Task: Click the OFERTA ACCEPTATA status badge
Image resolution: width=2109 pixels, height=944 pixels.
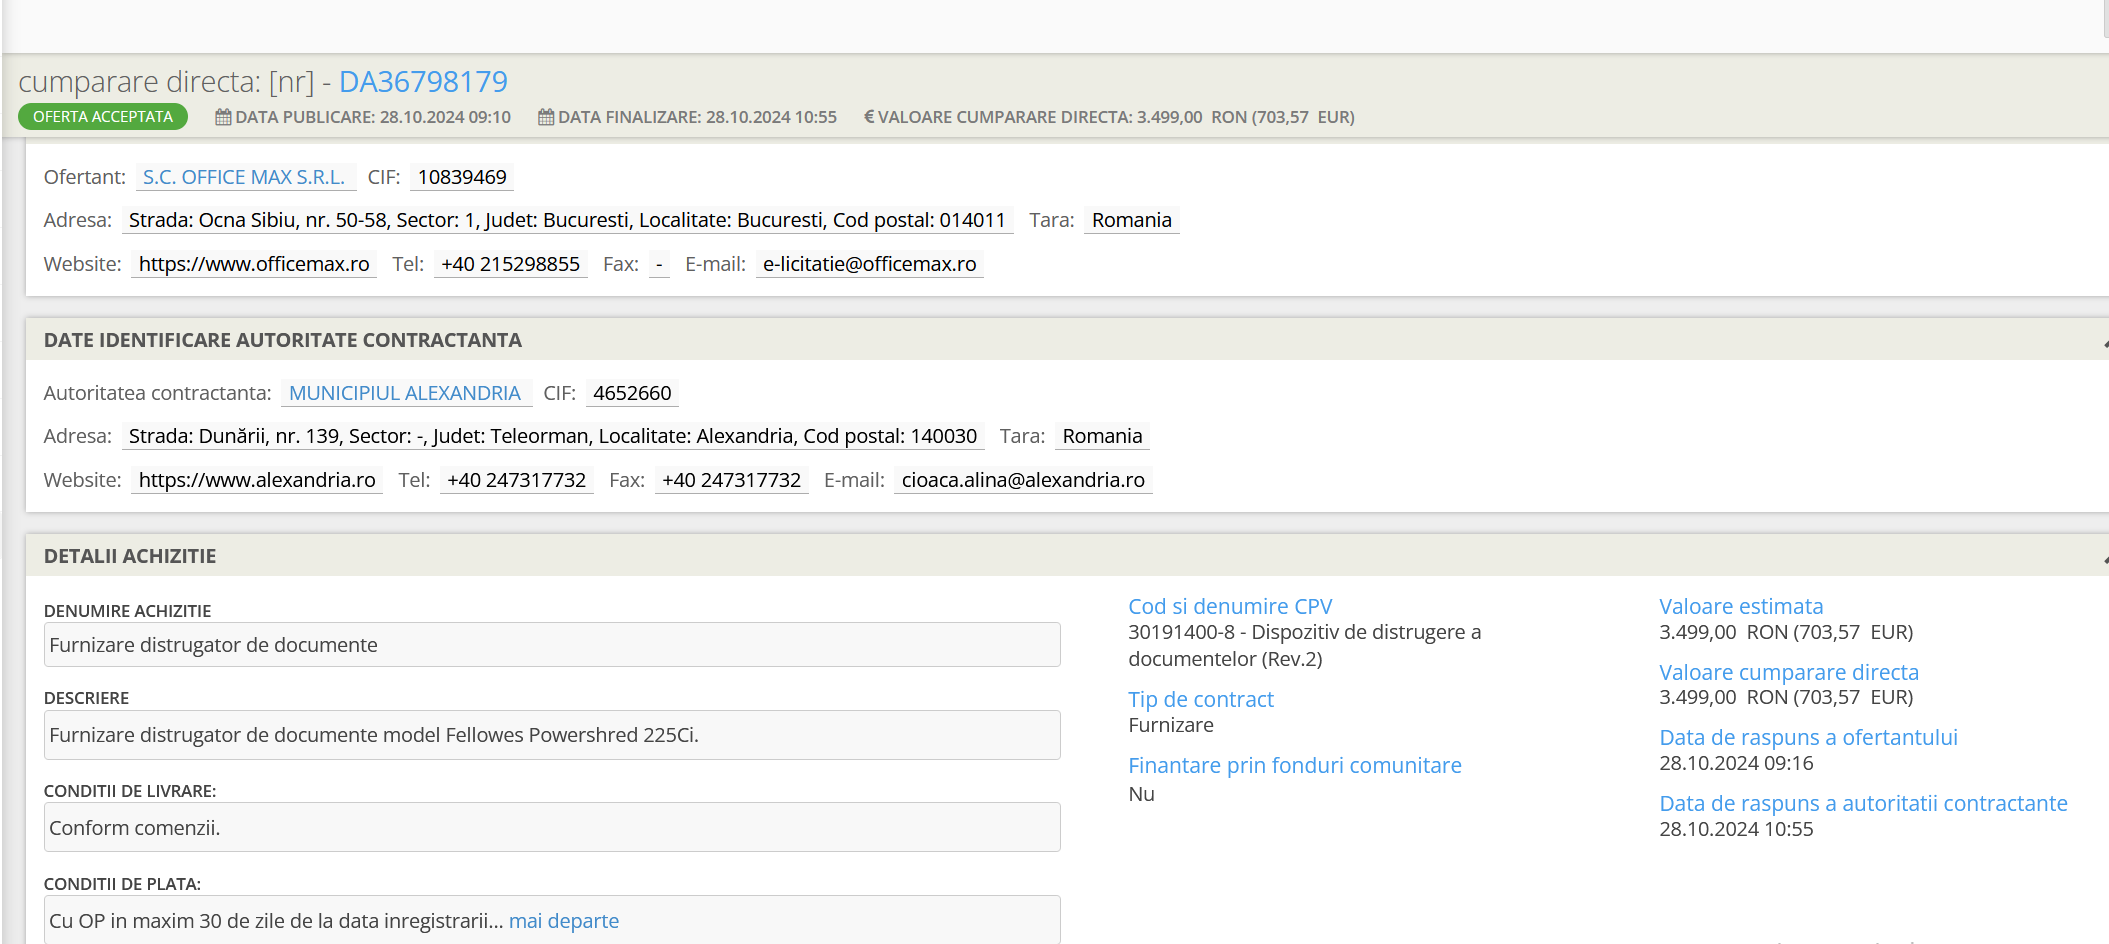Action: pyautogui.click(x=103, y=117)
